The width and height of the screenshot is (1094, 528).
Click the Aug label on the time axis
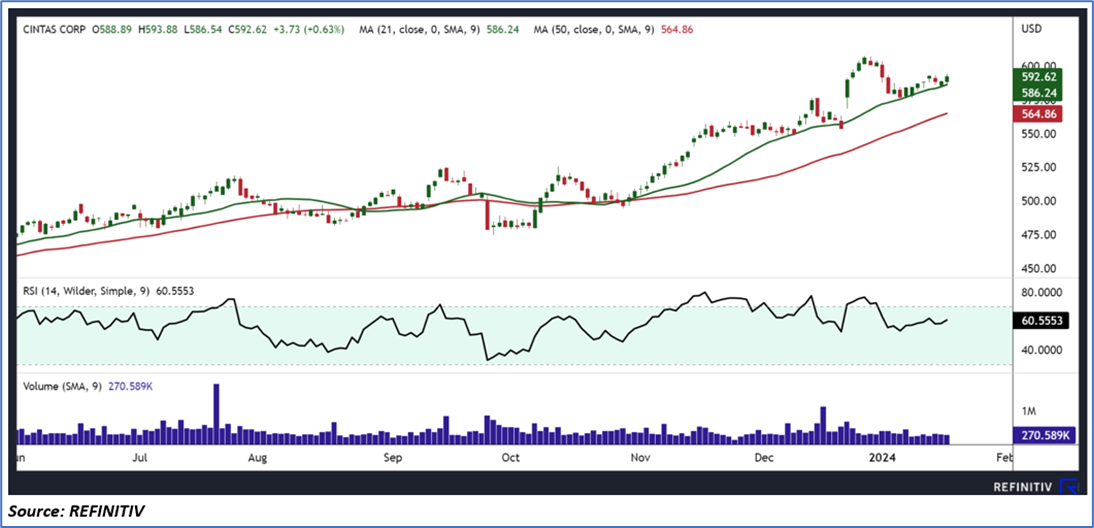point(257,458)
